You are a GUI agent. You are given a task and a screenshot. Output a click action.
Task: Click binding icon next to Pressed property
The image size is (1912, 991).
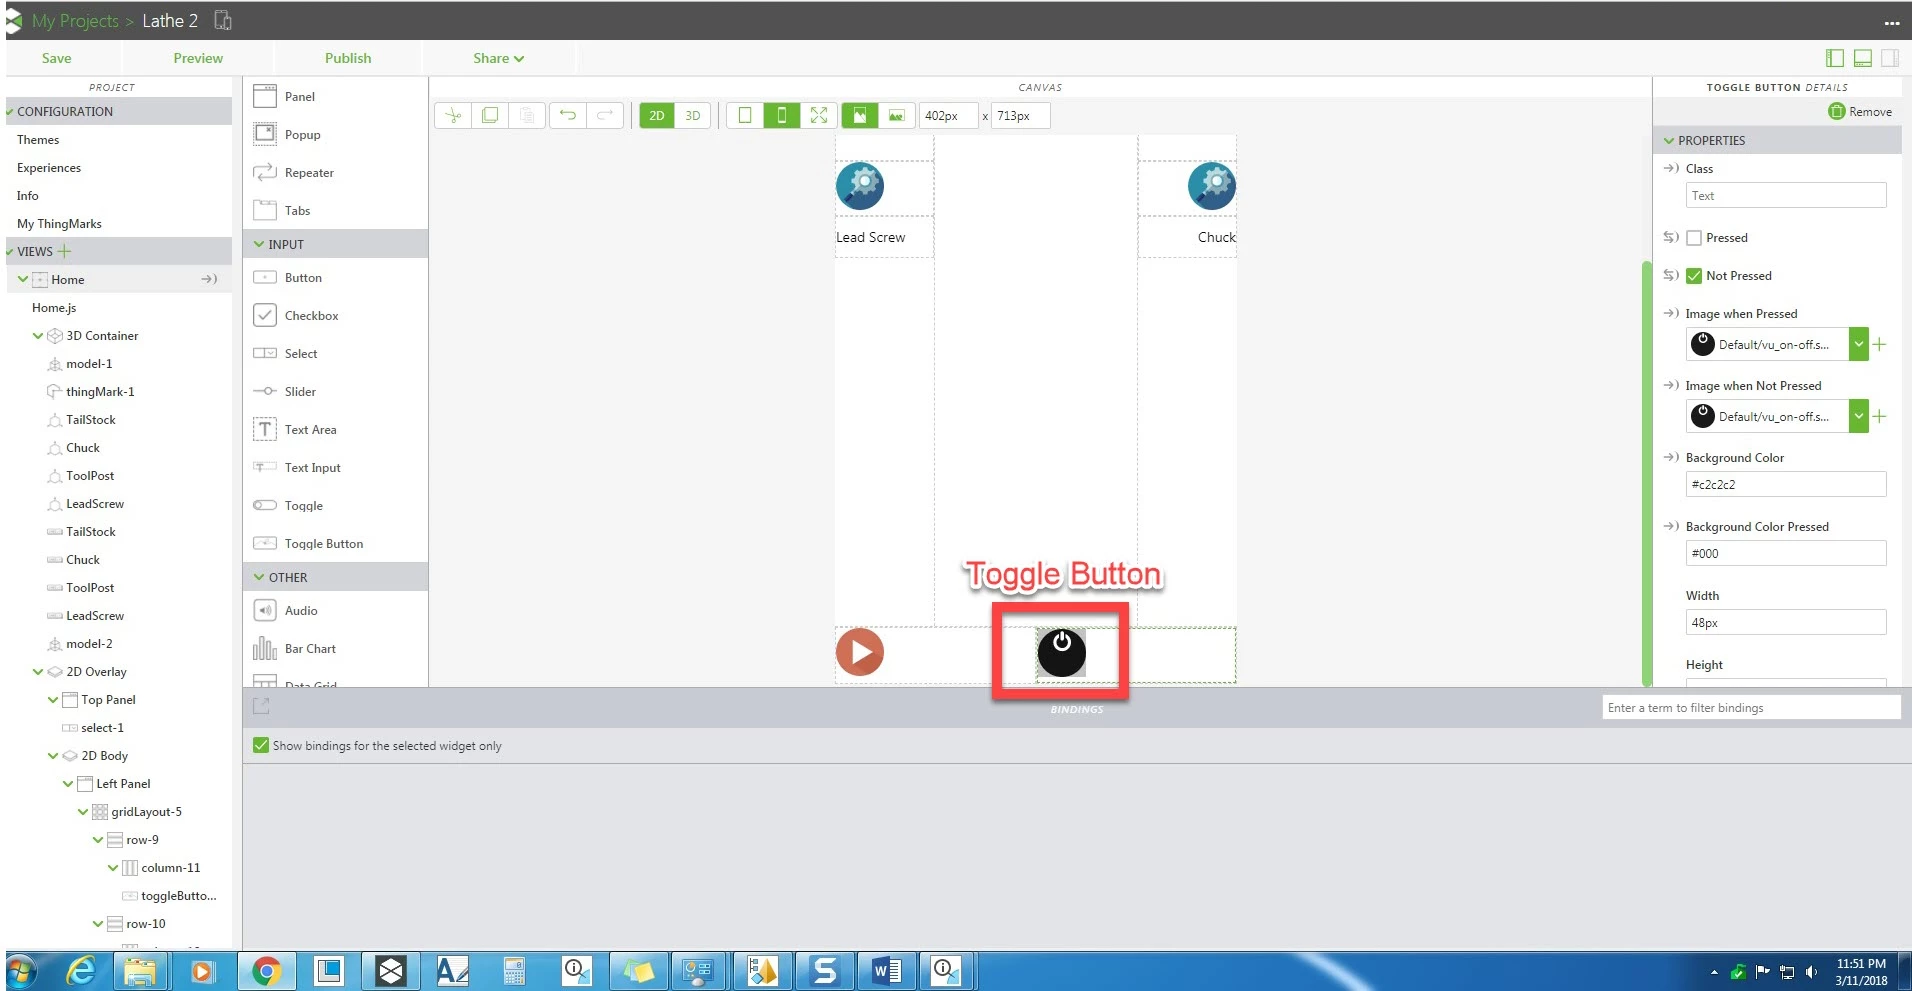tap(1670, 238)
